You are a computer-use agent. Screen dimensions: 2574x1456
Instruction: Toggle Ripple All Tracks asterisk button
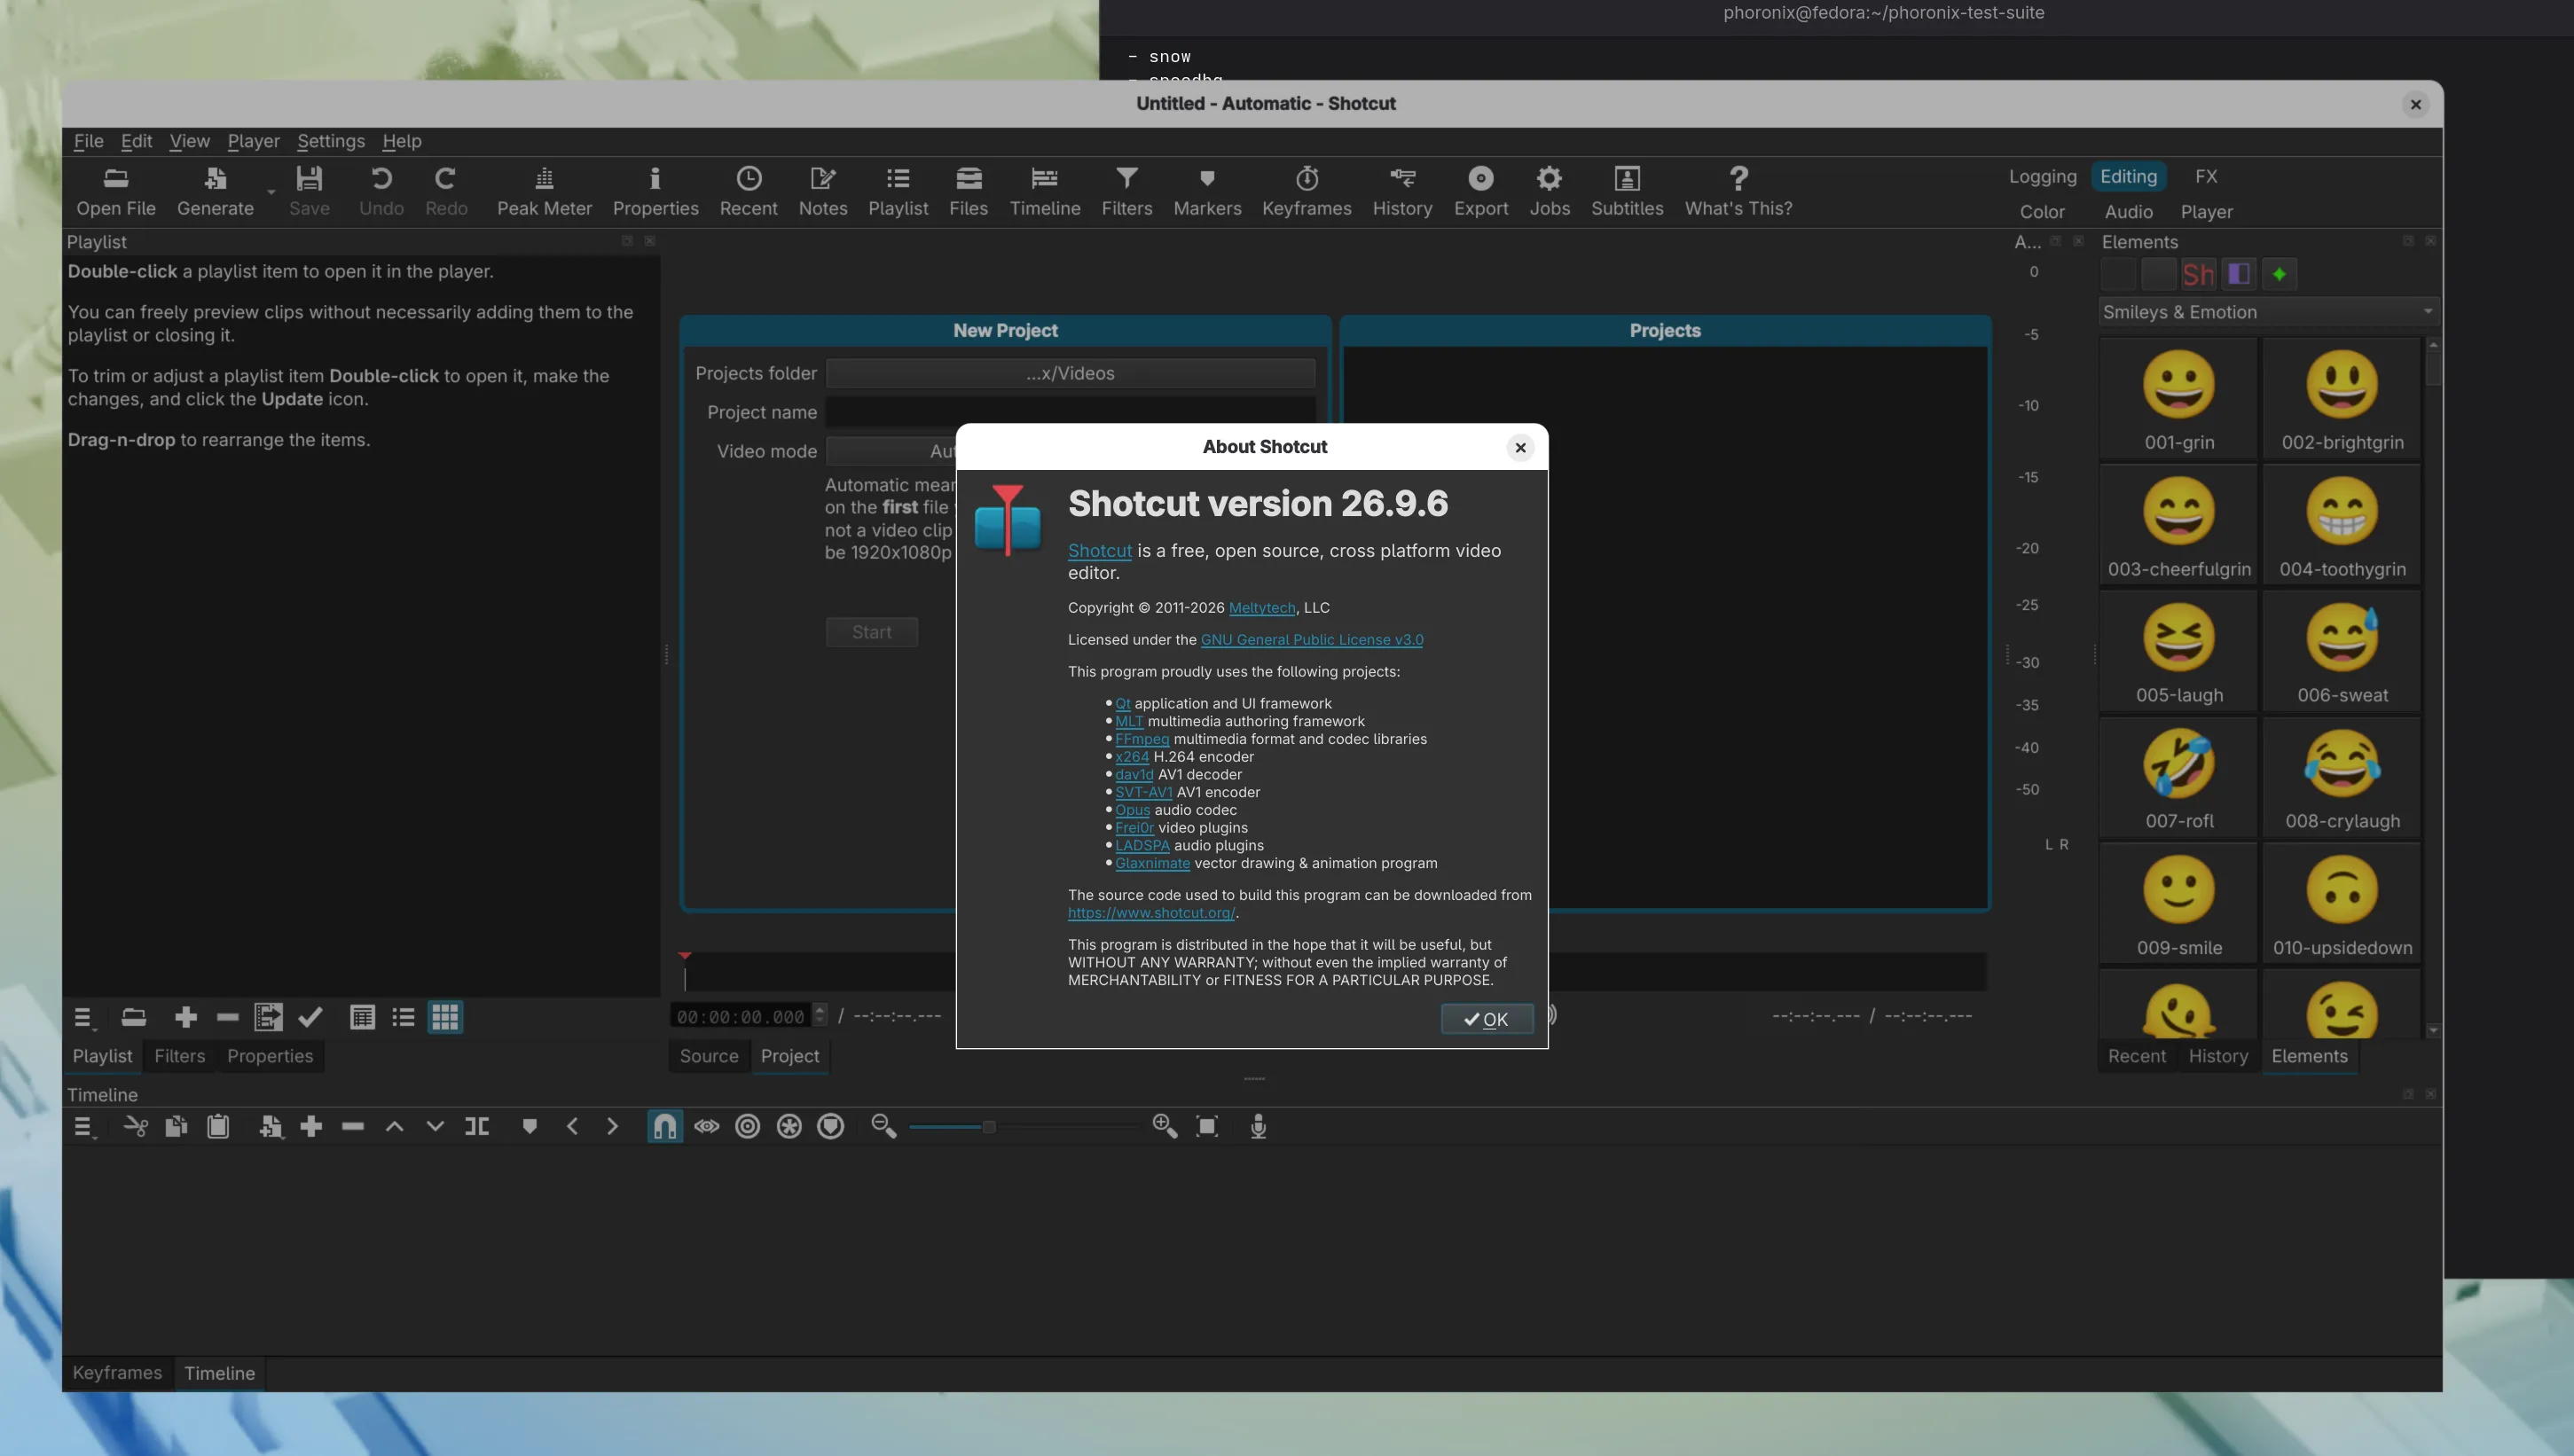[789, 1127]
